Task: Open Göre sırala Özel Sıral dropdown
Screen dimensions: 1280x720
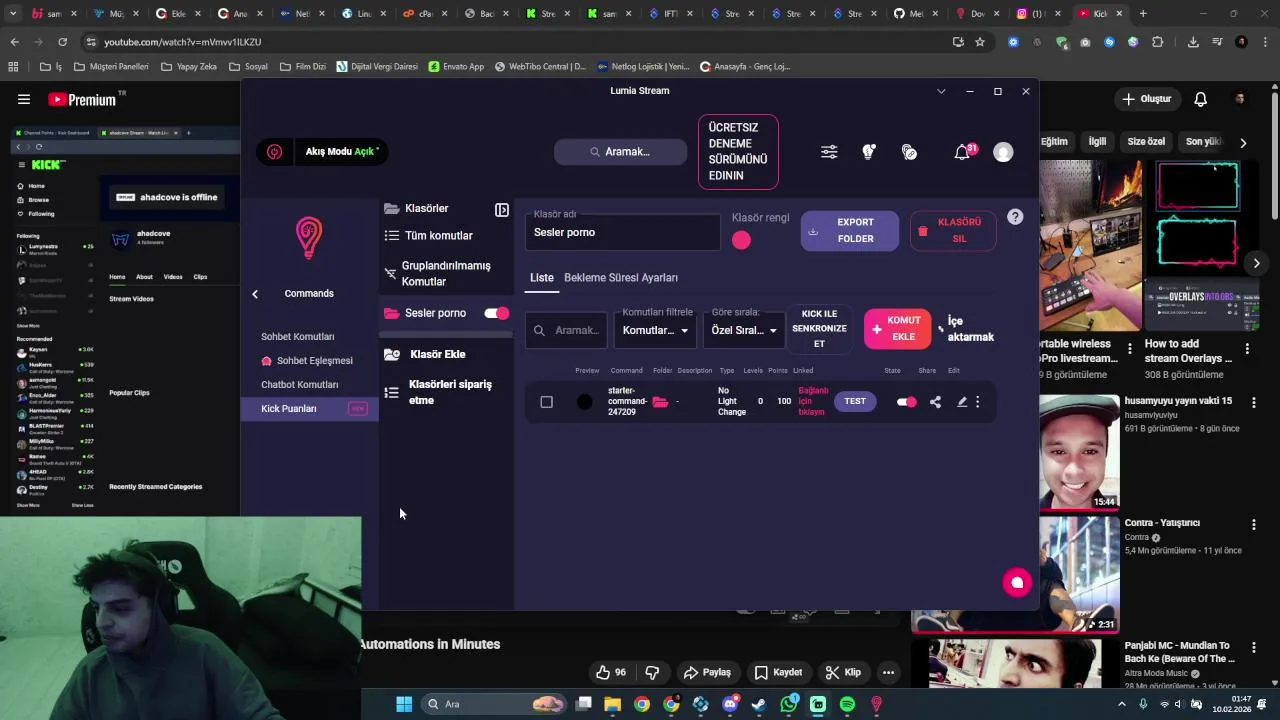Action: point(744,330)
